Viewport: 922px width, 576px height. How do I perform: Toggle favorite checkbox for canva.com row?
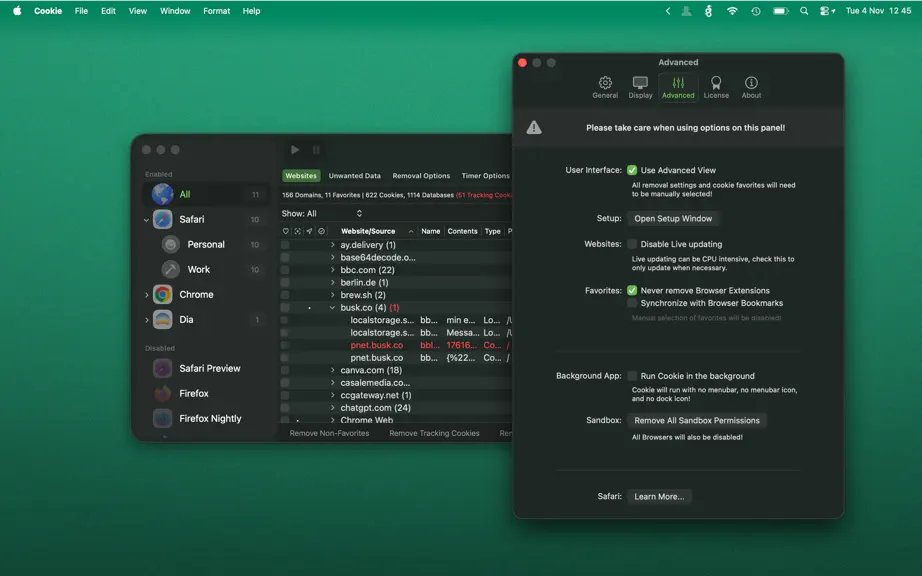coord(285,370)
